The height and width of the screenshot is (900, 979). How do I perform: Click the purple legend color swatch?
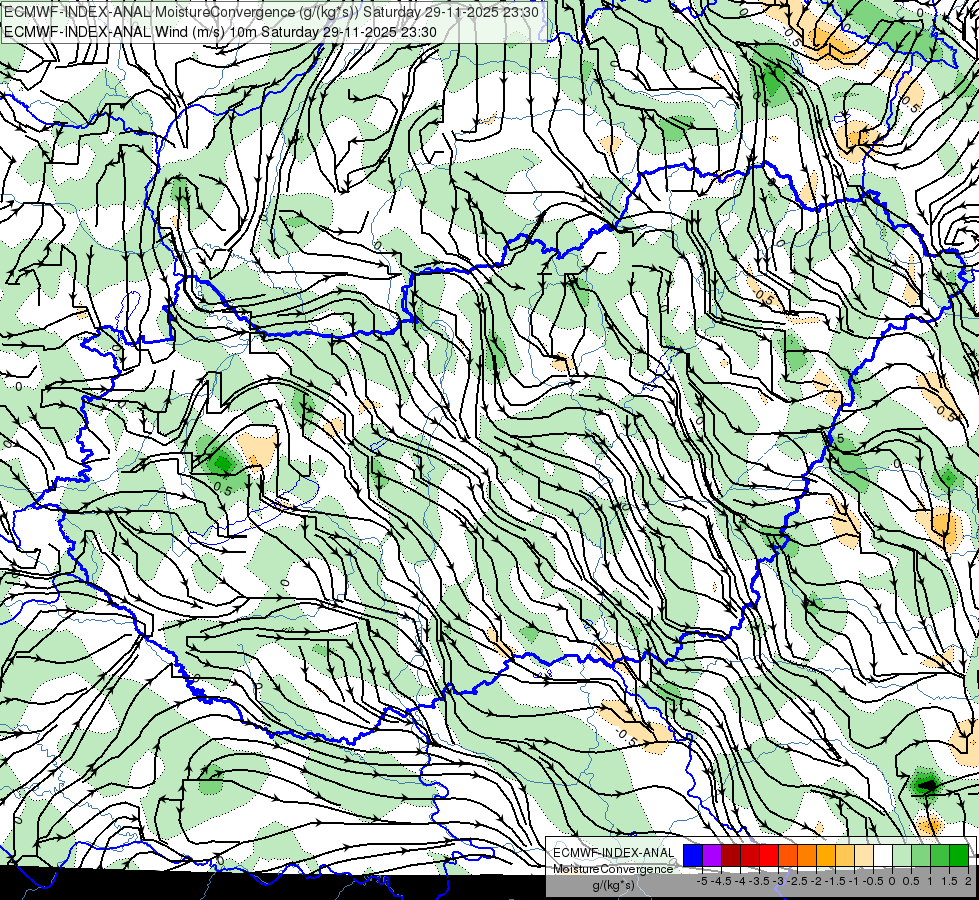[x=712, y=855]
